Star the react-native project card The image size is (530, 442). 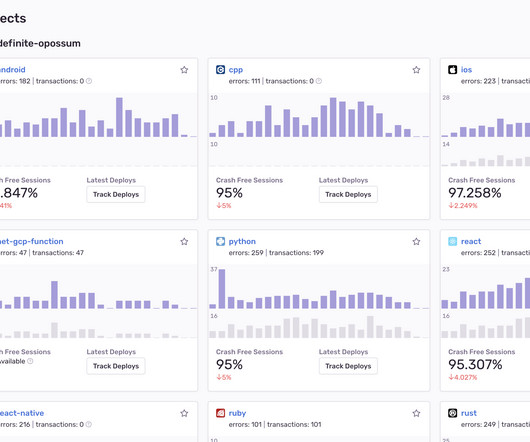184,413
